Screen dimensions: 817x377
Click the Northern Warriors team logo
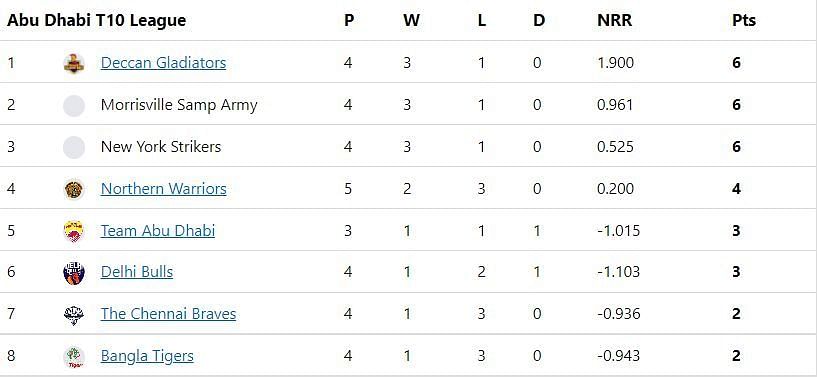[74, 189]
